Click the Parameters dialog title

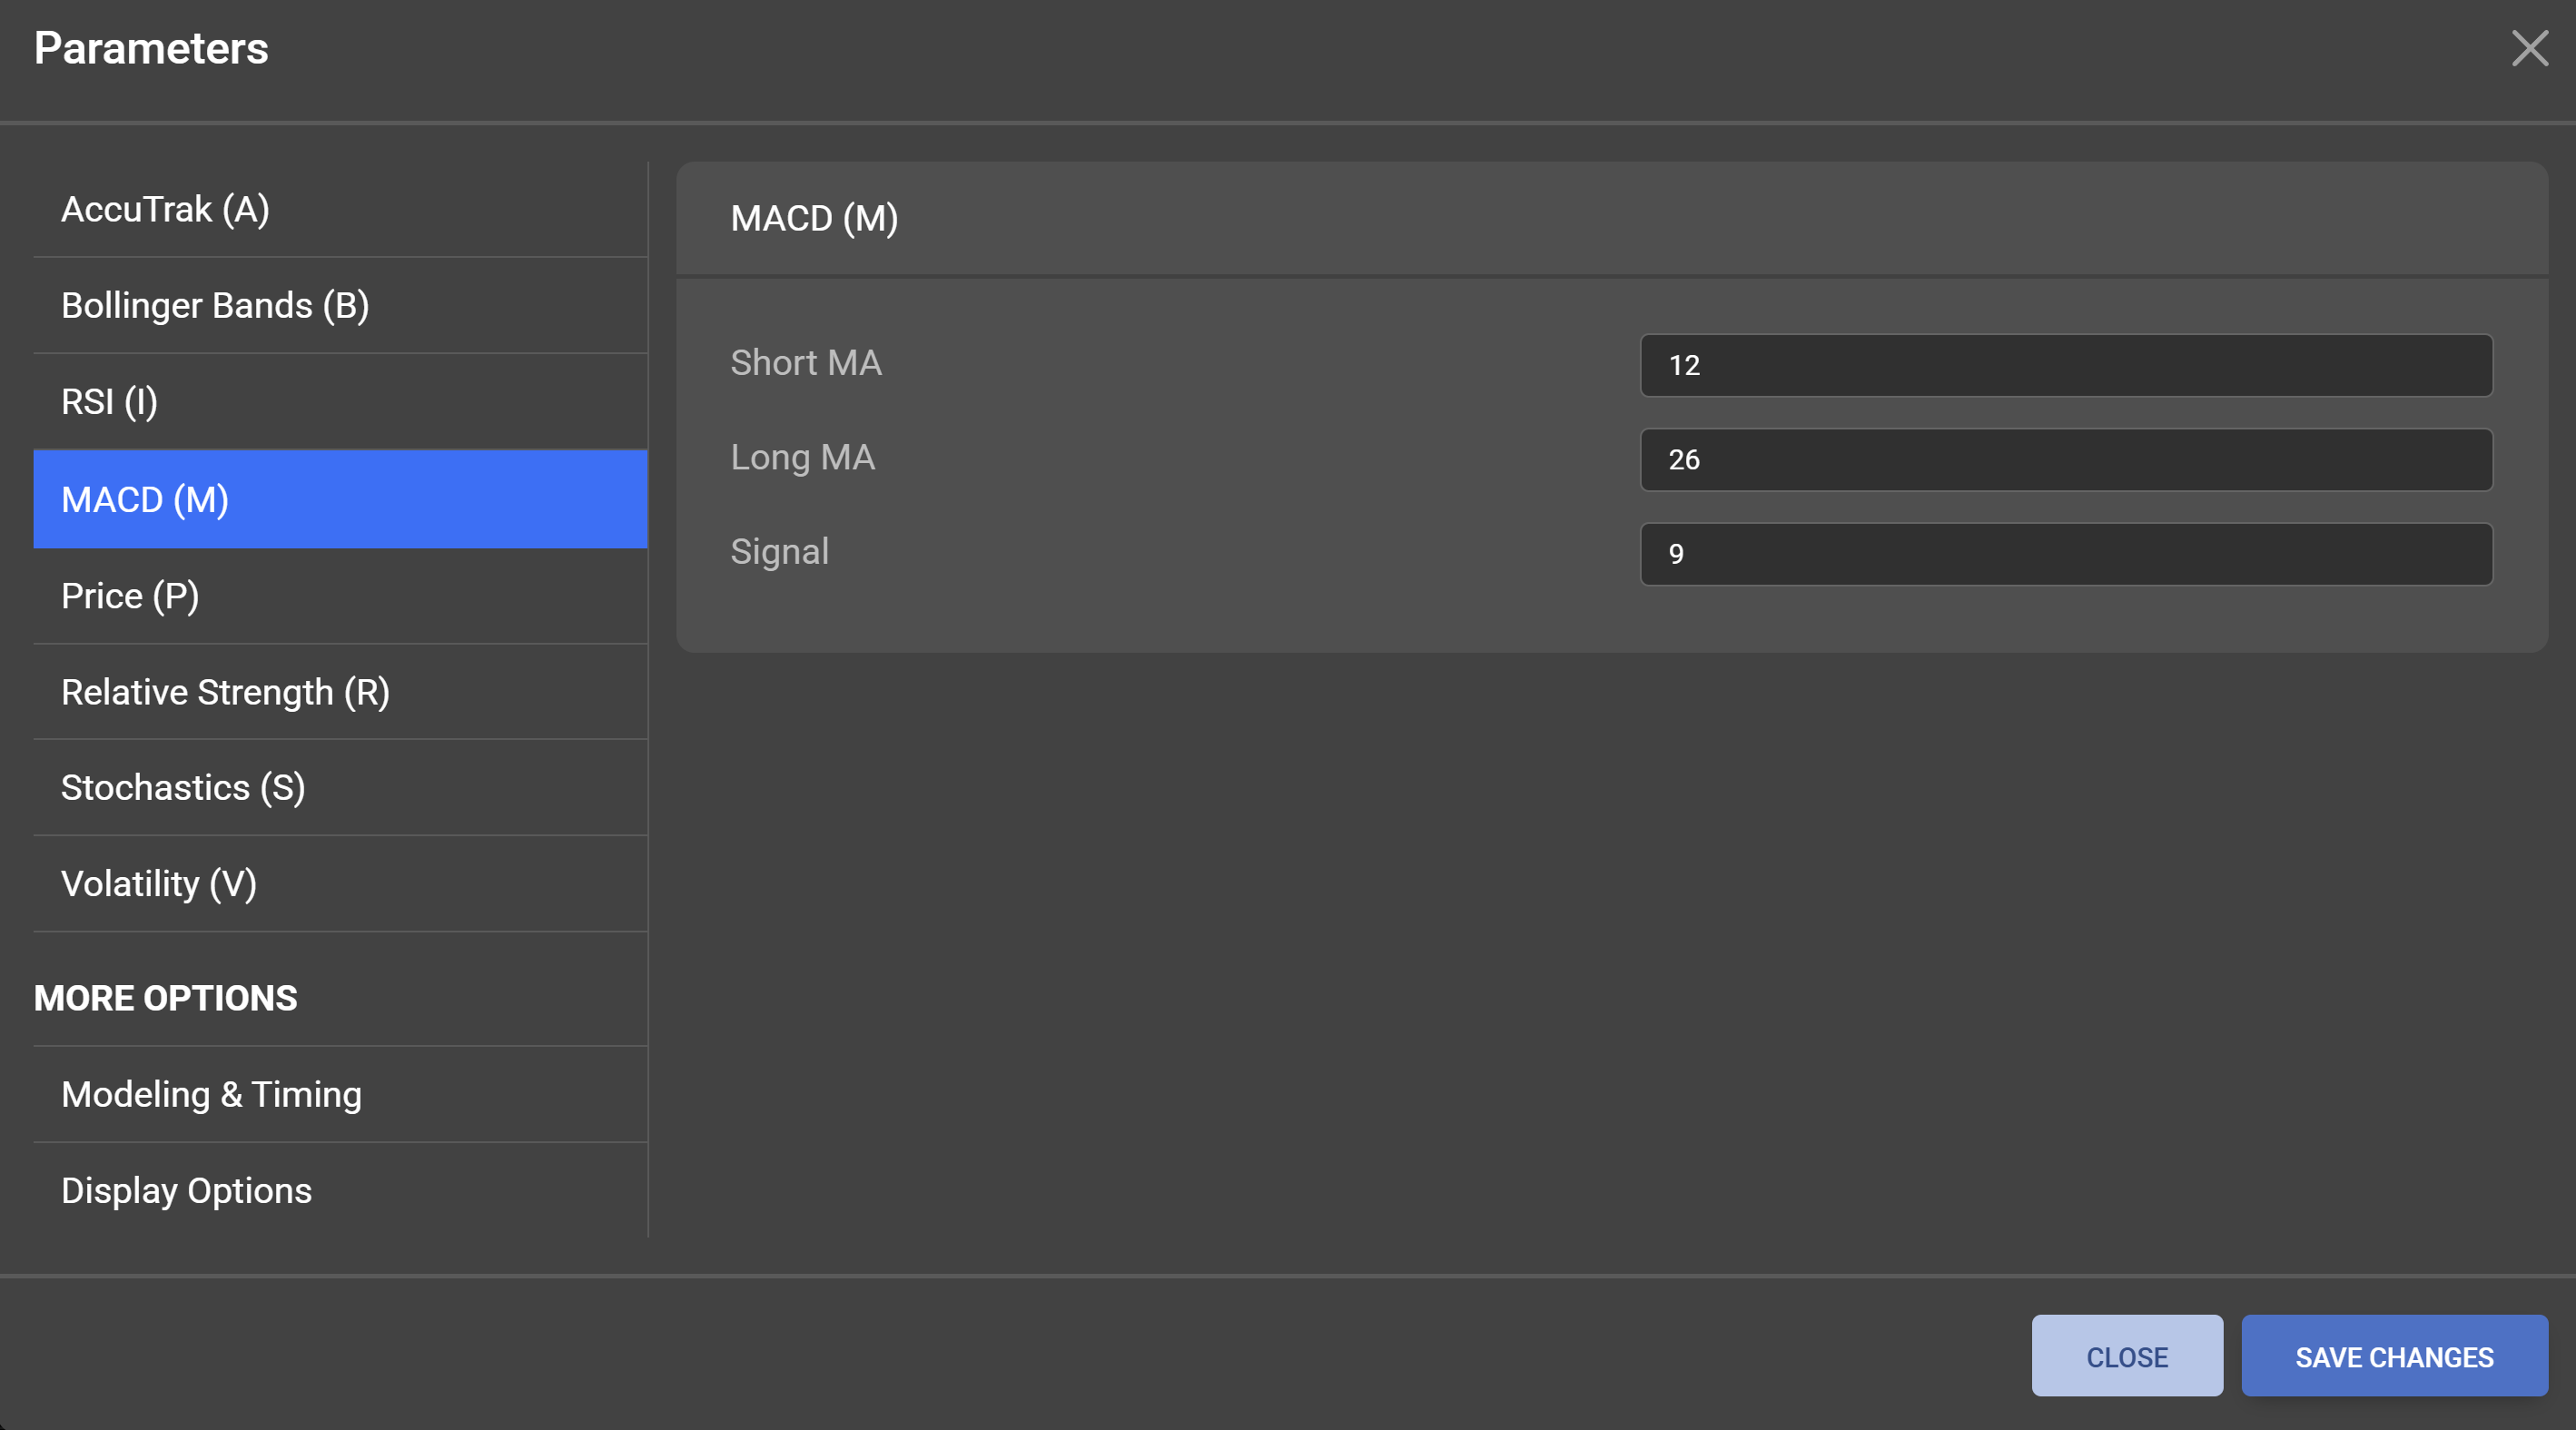pyautogui.click(x=151, y=48)
